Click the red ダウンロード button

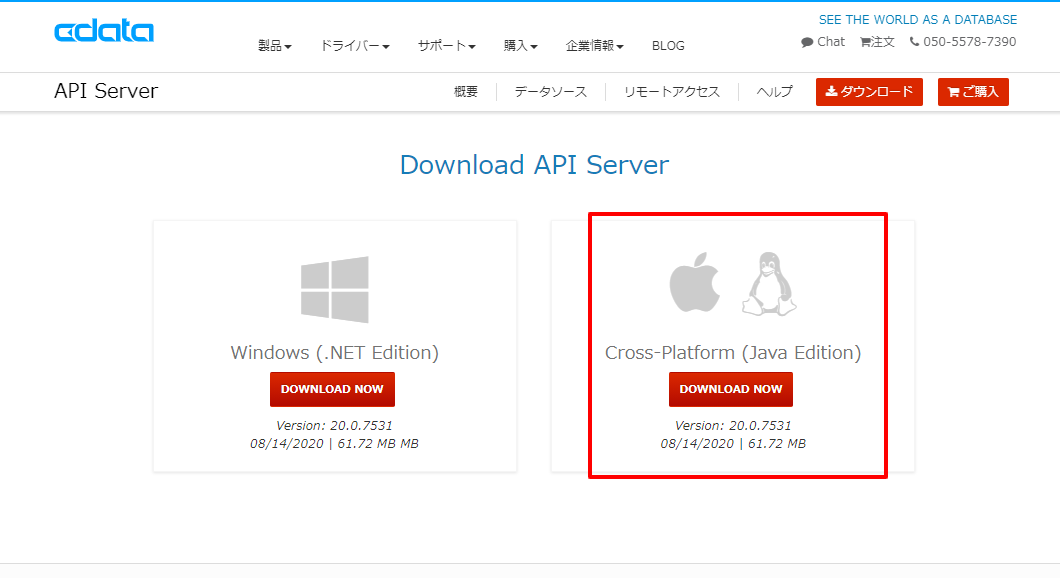(869, 92)
